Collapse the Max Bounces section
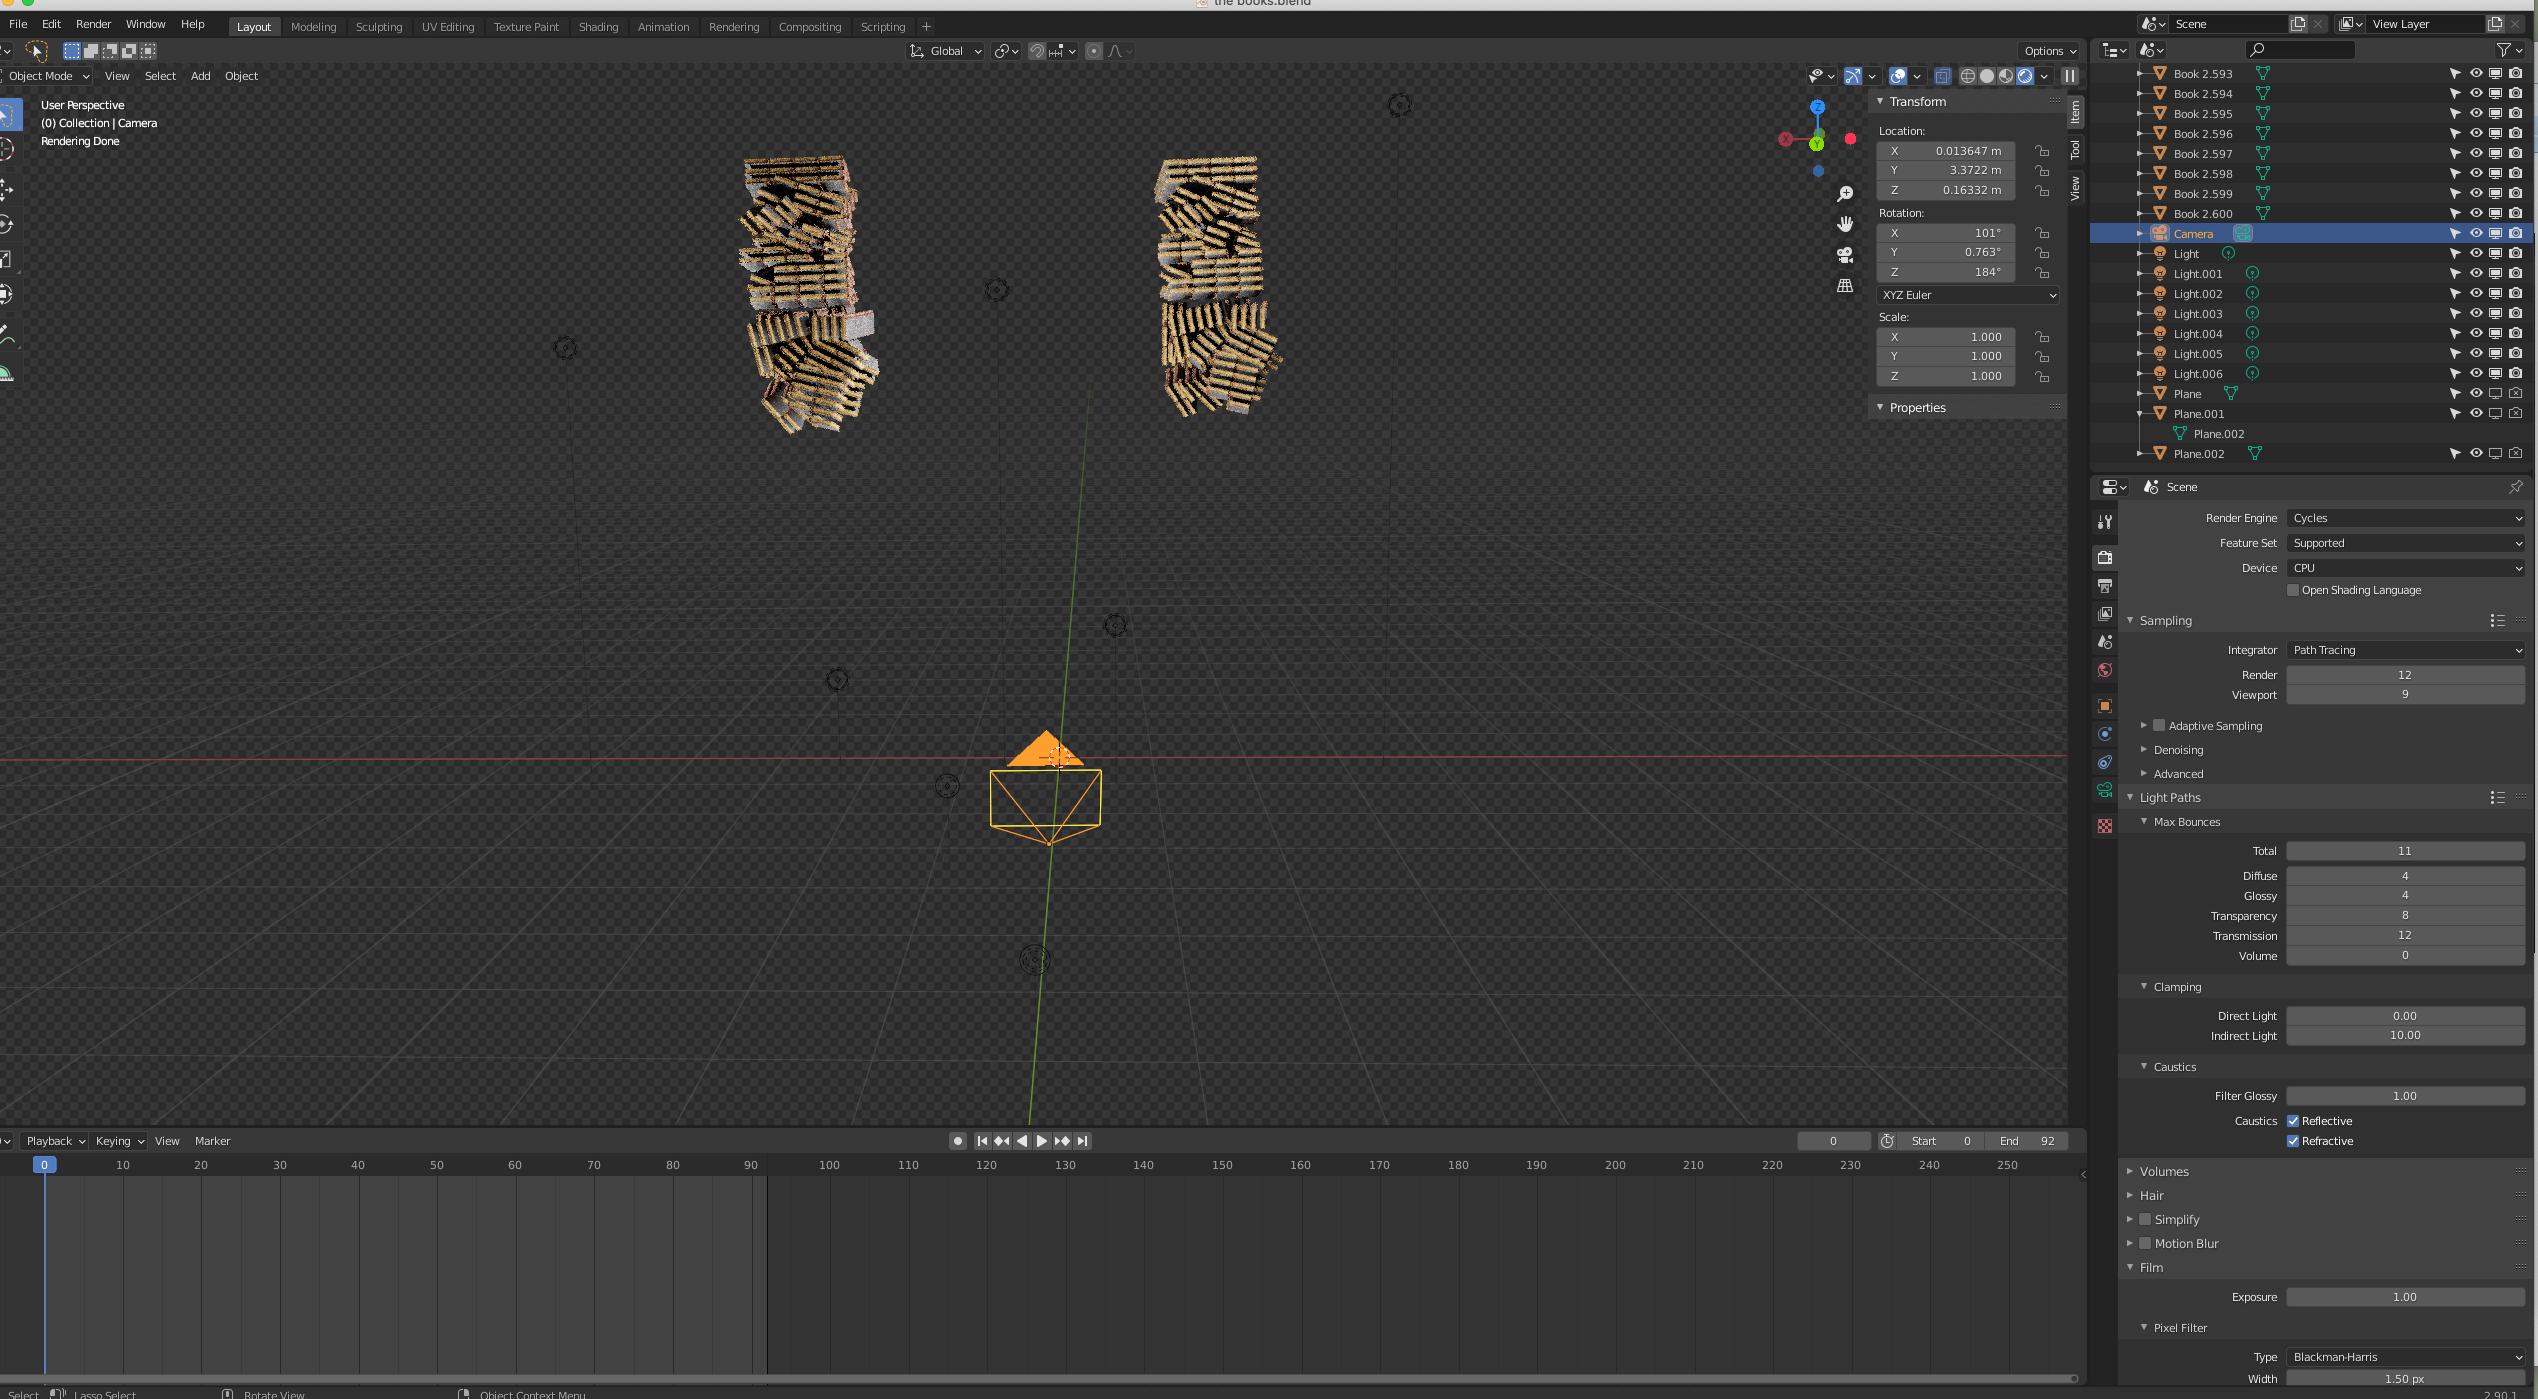Image resolution: width=2538 pixels, height=1399 pixels. 2145,821
